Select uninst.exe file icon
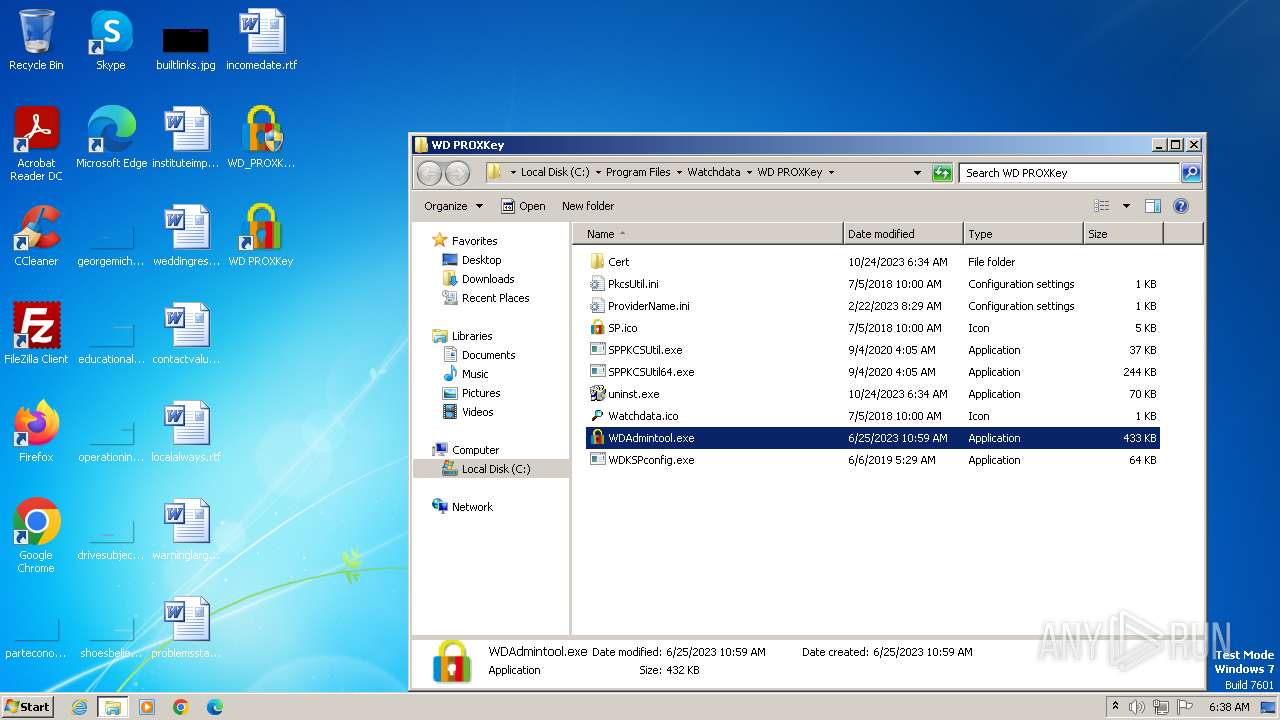The image size is (1280, 720). pyautogui.click(x=598, y=394)
